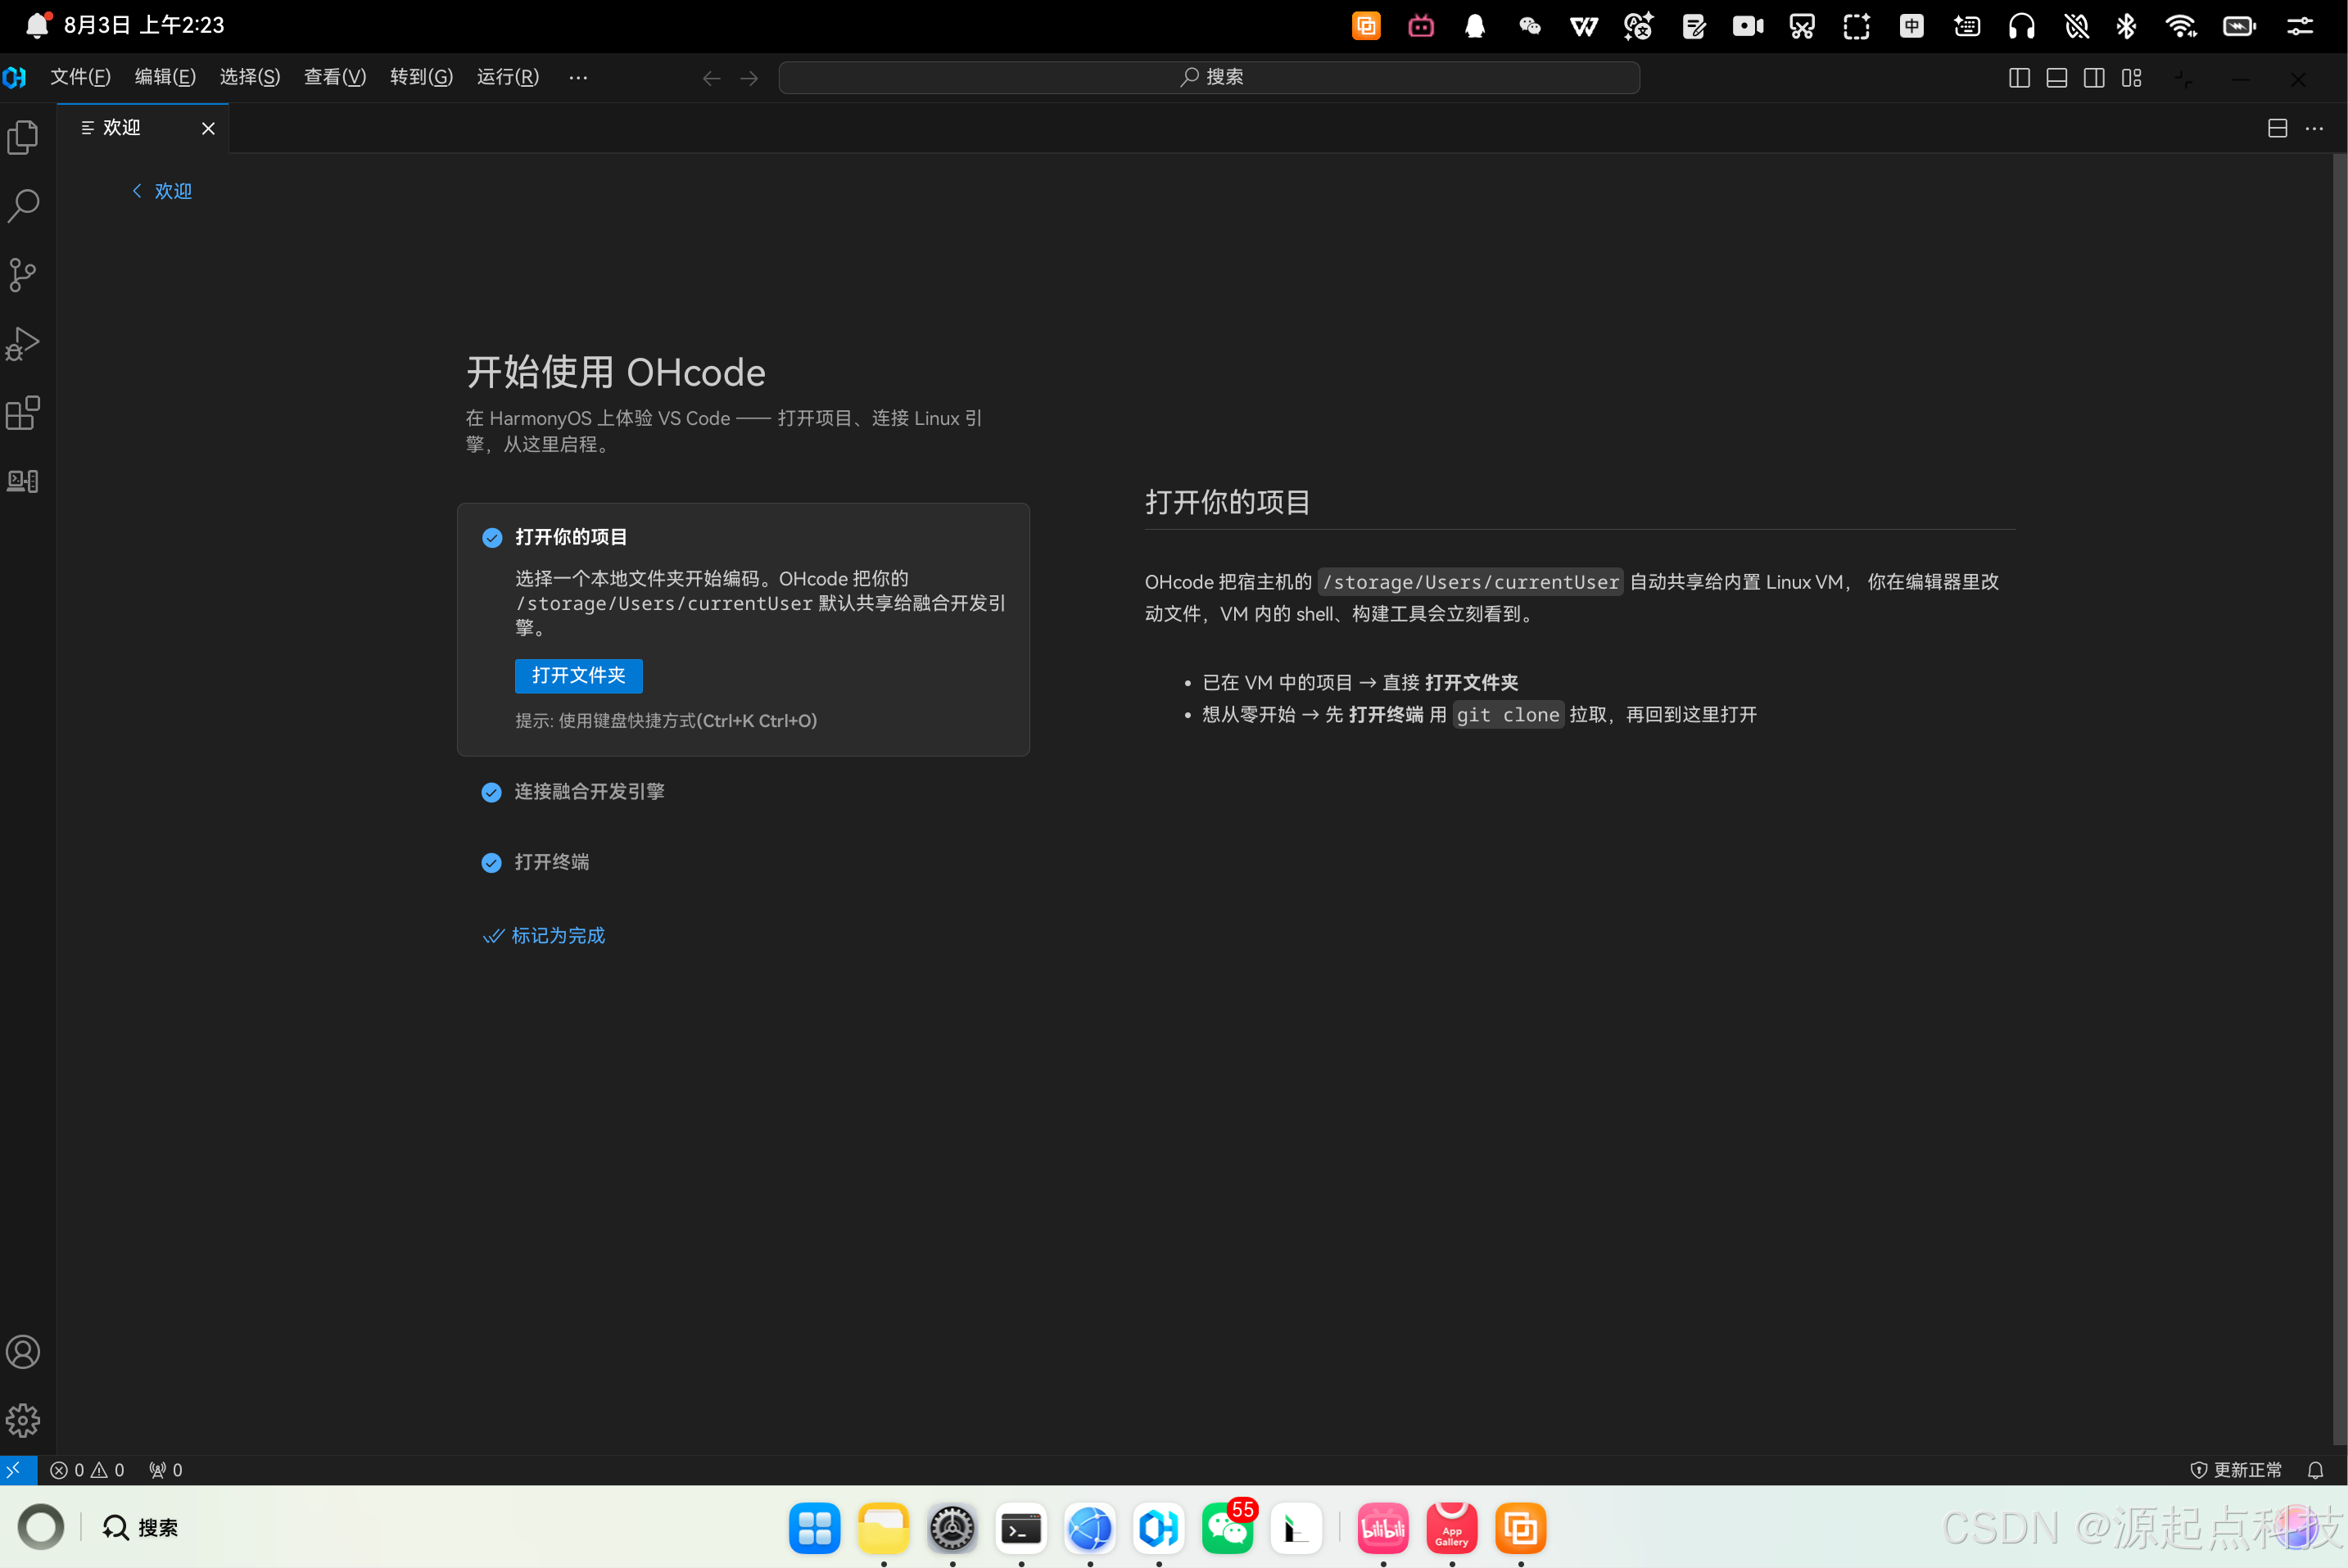The width and height of the screenshot is (2348, 1568).
Task: Open the file manager folder in dock
Action: coord(883,1528)
